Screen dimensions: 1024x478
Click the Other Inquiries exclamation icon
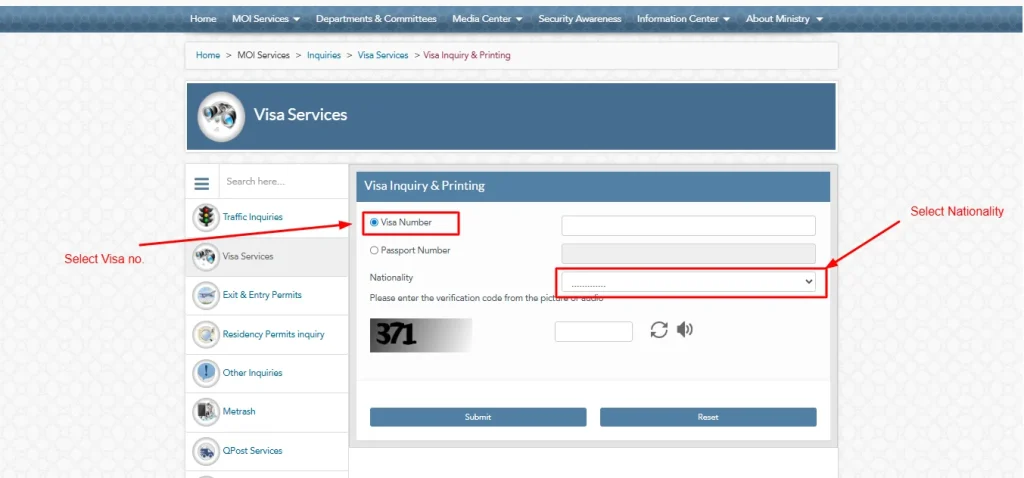(206, 373)
